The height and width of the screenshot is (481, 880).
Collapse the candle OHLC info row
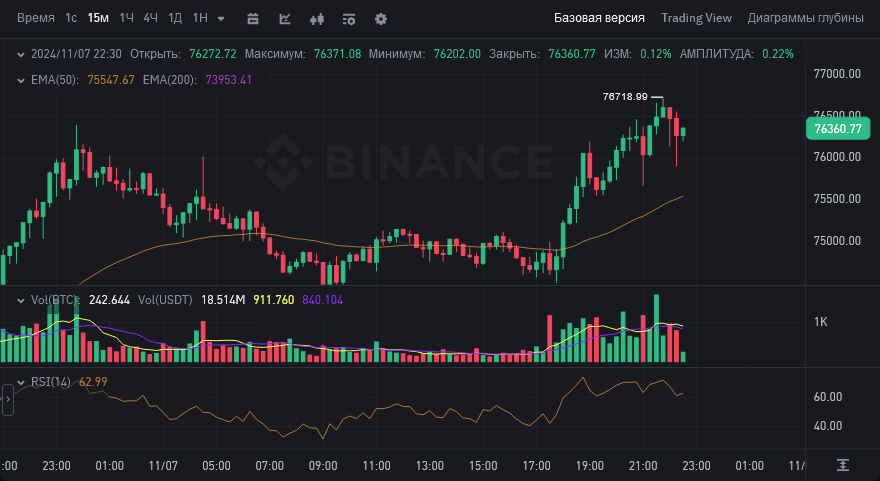coord(21,54)
